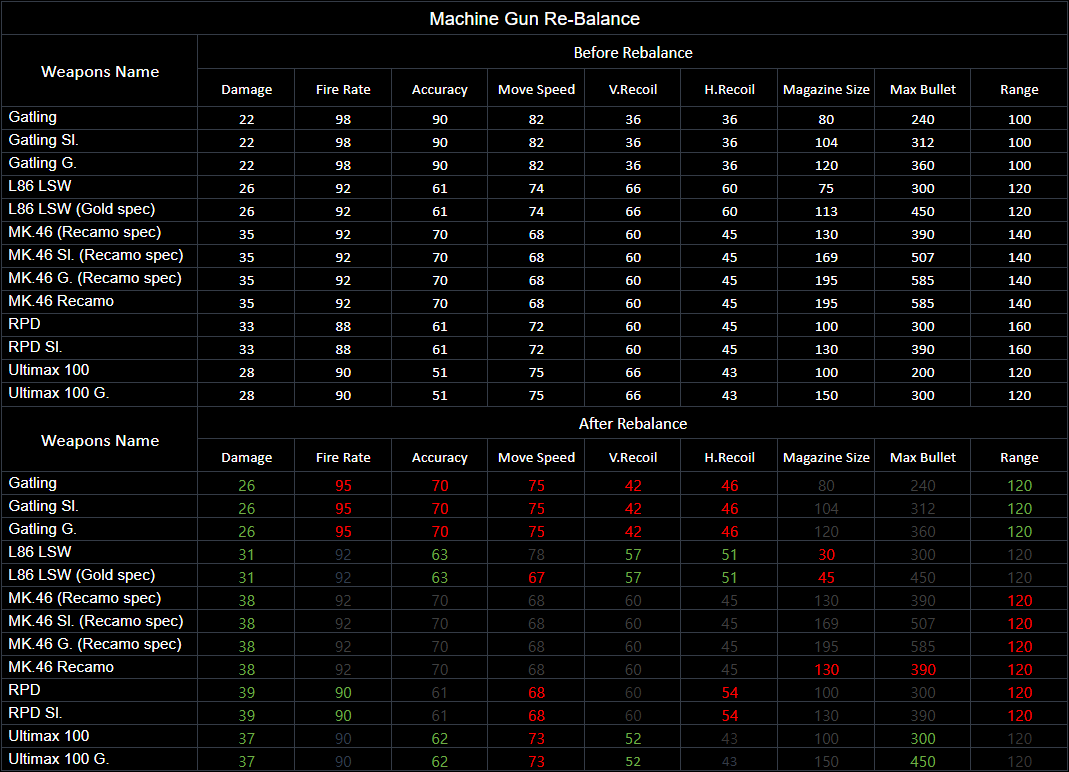Select red 130 Magazine Size for MK.46 Recamo
The image size is (1069, 772).
(x=826, y=670)
